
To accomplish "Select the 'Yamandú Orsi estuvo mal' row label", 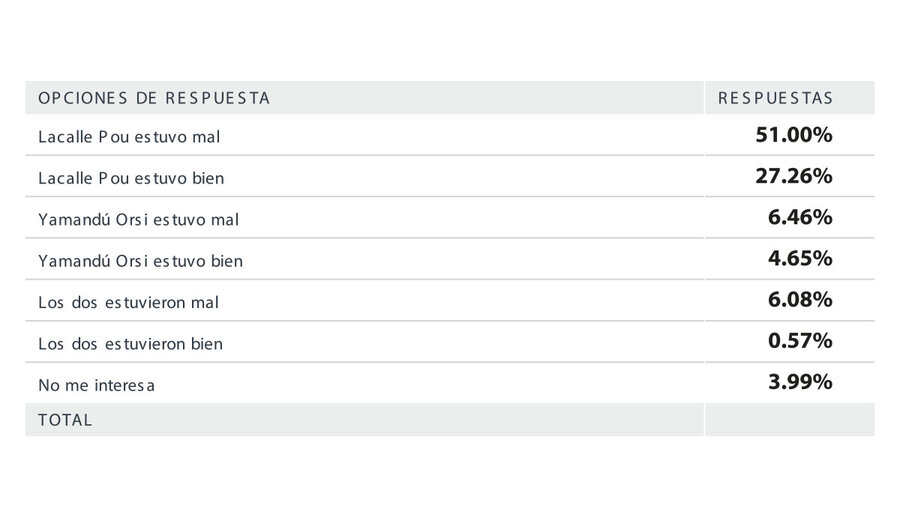I will click(x=138, y=219).
